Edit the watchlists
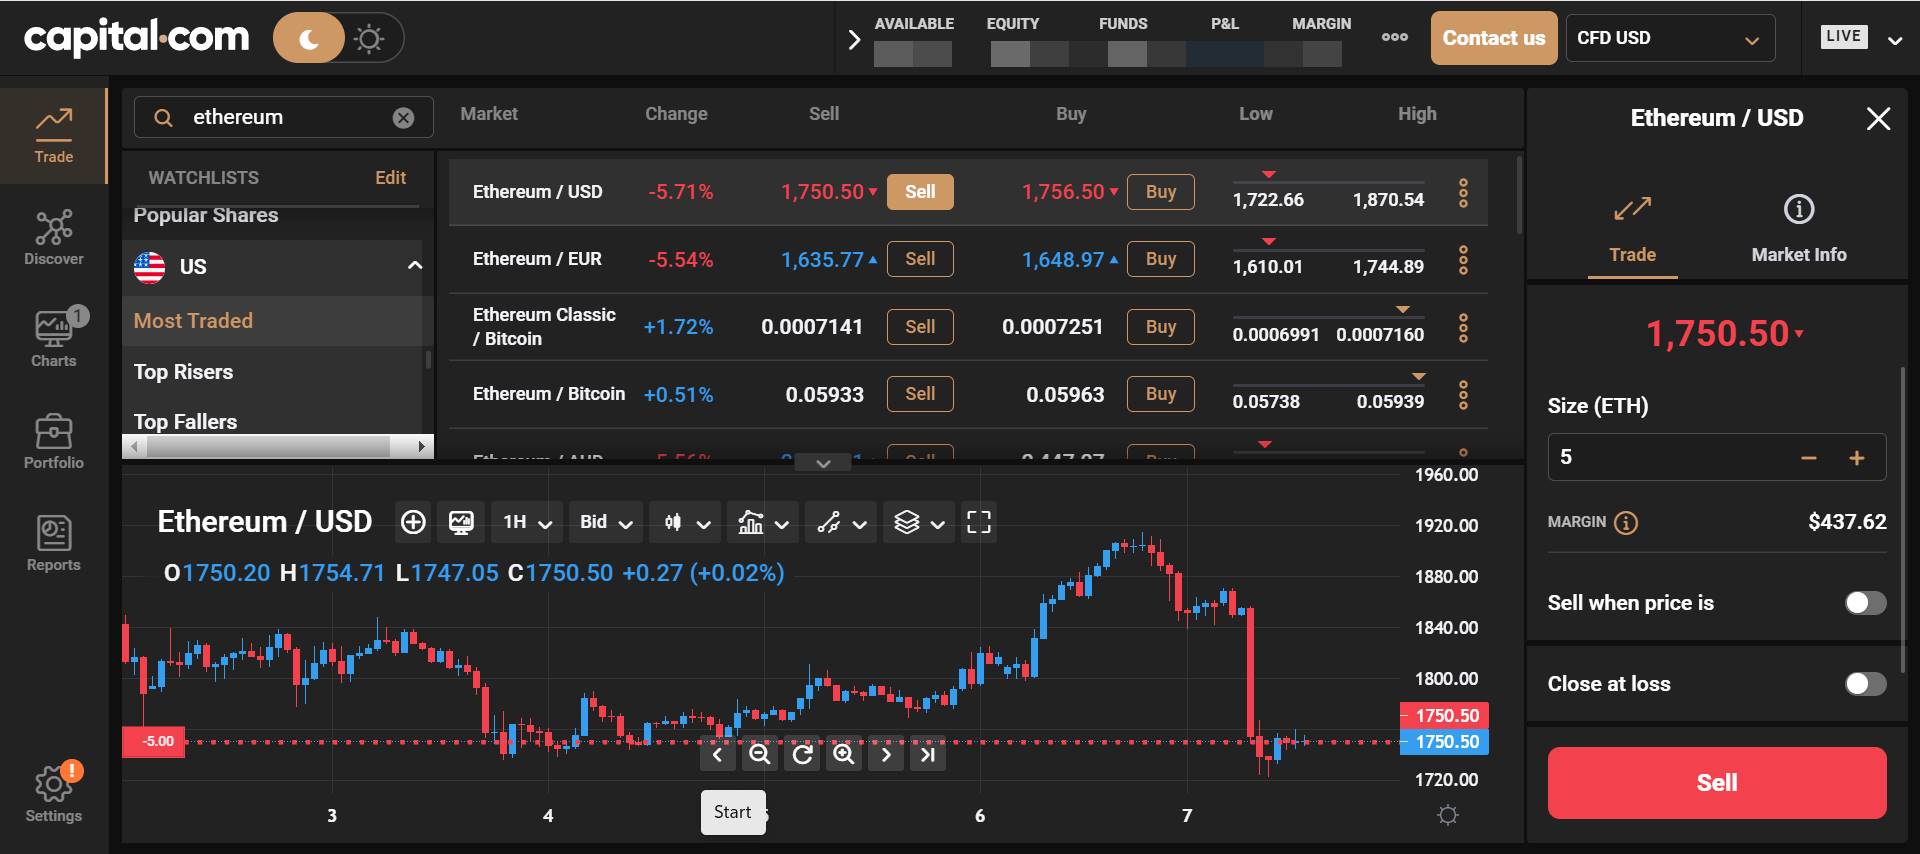 (390, 178)
